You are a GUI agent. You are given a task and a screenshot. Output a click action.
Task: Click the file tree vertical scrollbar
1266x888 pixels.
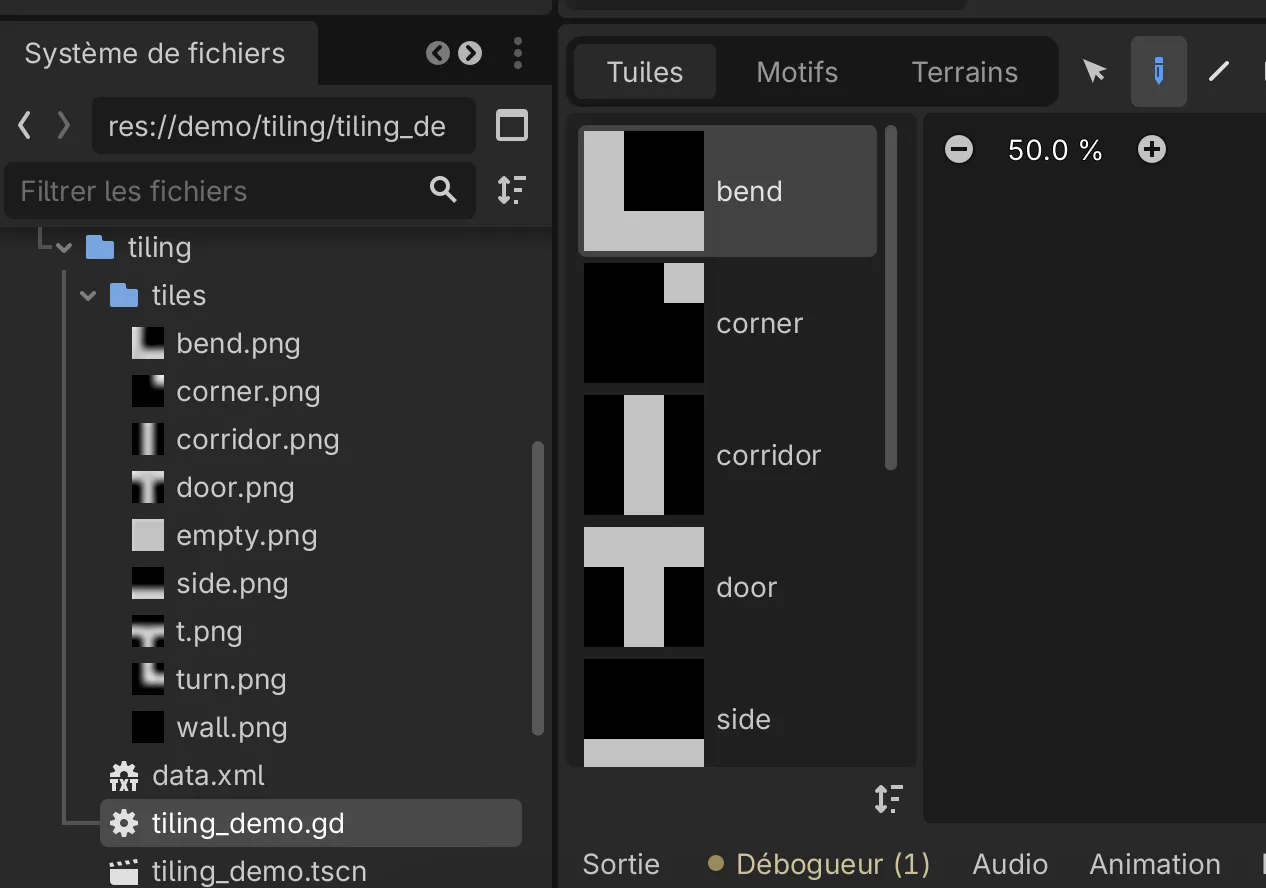coord(538,588)
